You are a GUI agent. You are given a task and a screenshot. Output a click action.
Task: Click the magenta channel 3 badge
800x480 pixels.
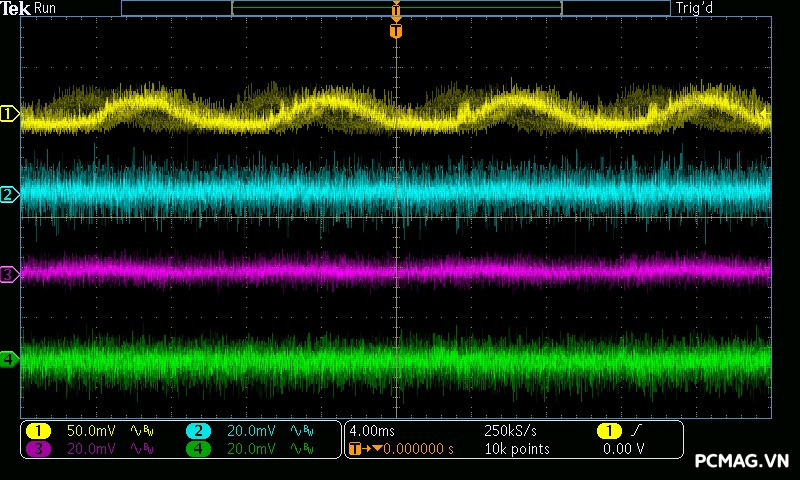(38, 450)
